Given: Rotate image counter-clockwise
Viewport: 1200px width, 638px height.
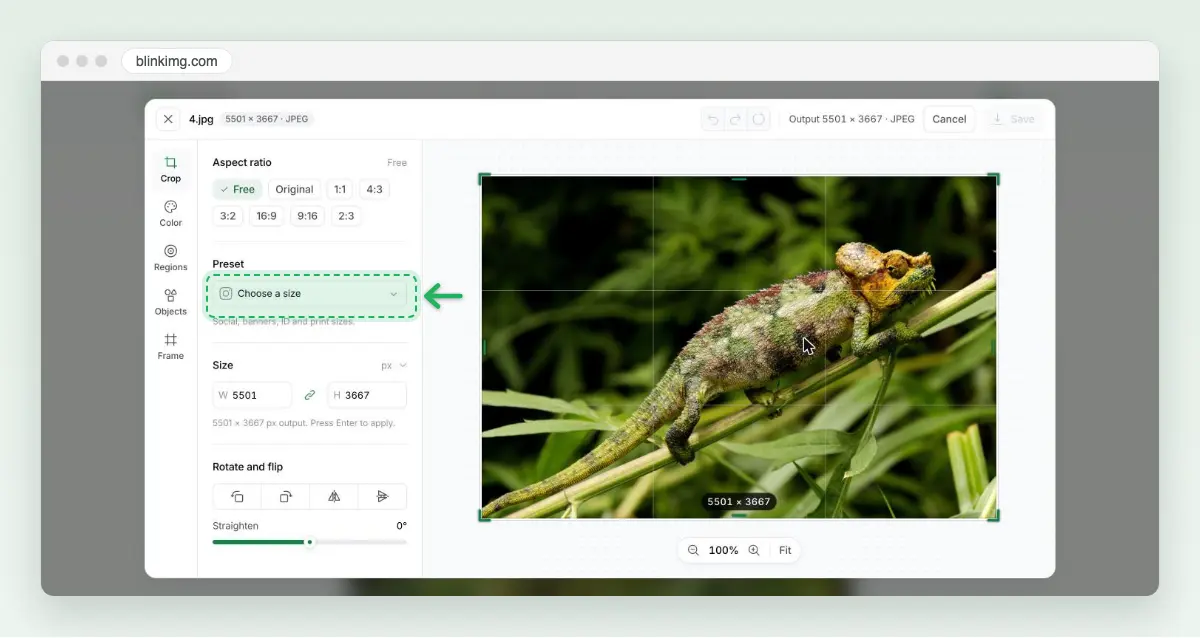Looking at the screenshot, I should [x=237, y=496].
